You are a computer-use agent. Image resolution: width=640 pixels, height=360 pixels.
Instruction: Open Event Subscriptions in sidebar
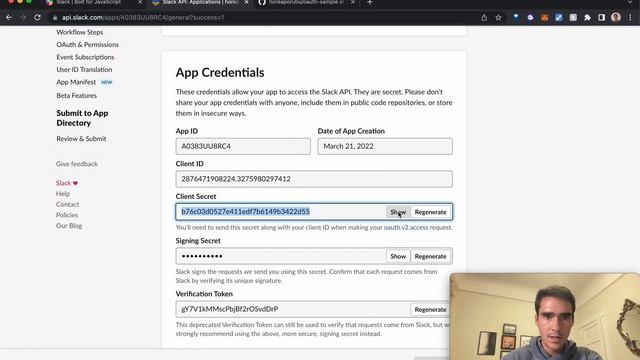(x=85, y=57)
